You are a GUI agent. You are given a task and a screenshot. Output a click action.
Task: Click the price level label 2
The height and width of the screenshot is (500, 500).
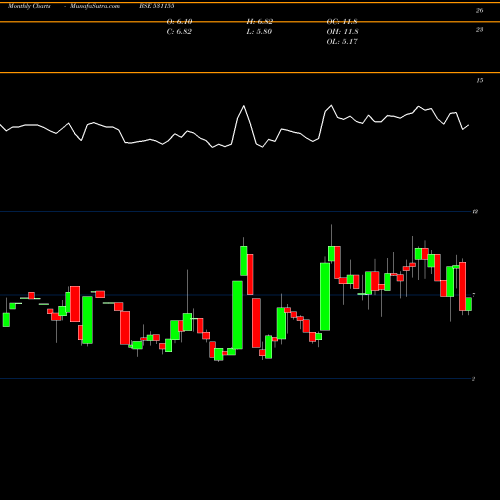473,379
